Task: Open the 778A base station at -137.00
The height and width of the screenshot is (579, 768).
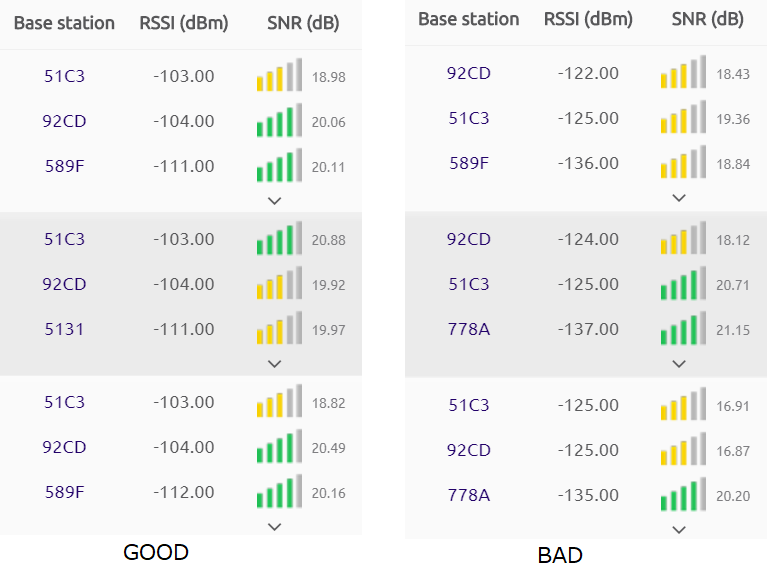Action: coord(469,329)
